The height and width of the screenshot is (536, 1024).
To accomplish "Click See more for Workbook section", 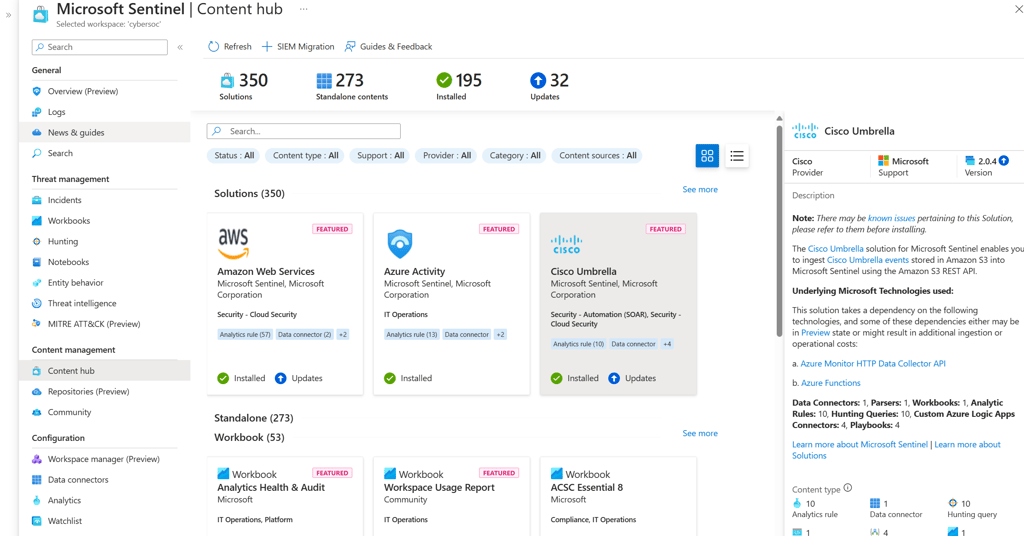I will [700, 434].
